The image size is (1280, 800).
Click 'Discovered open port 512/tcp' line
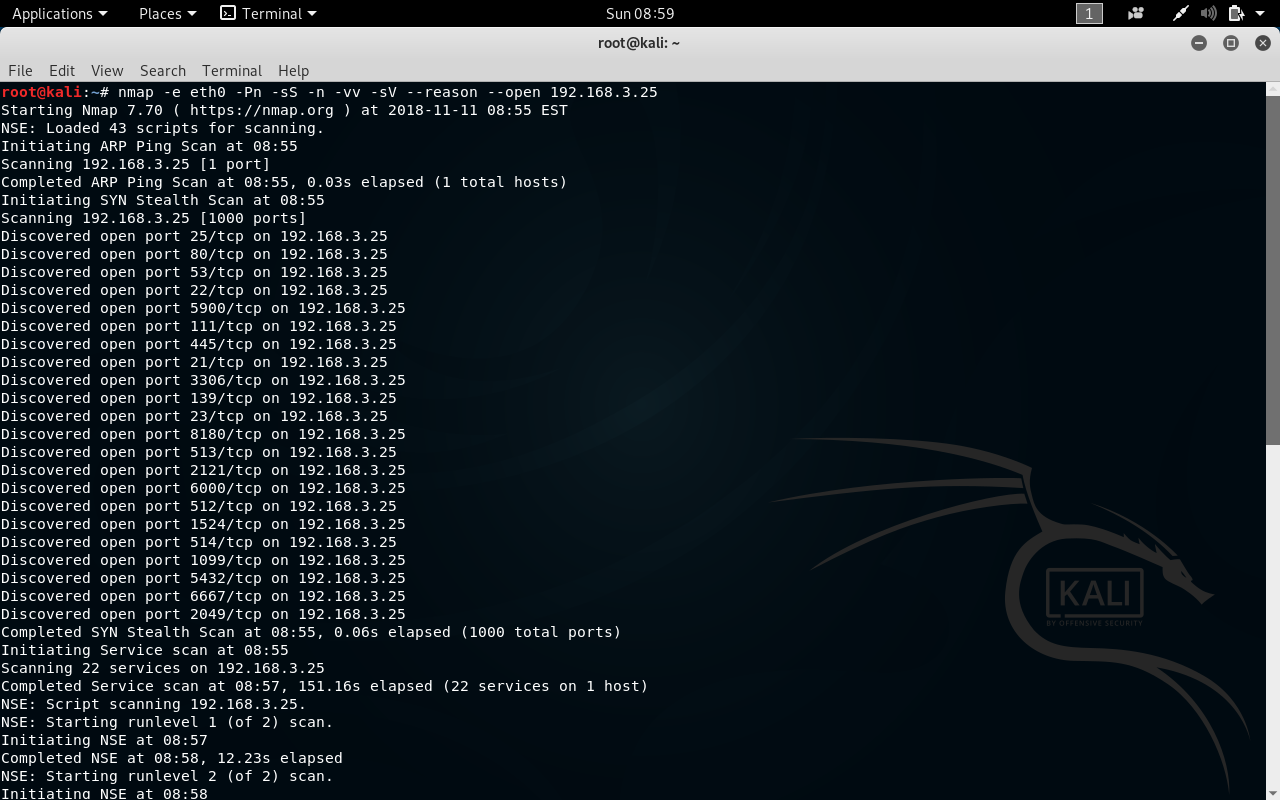(x=199, y=506)
